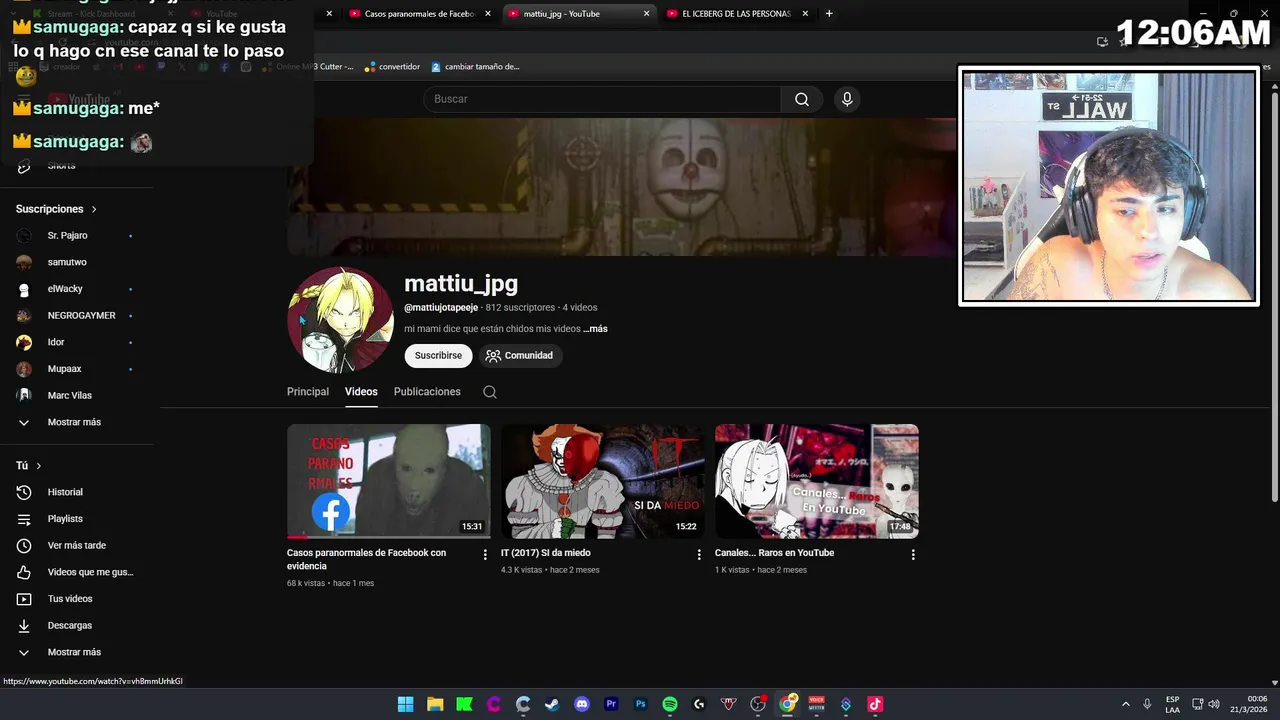Open Chrome from the taskbar
1280x720 pixels.
pos(788,704)
